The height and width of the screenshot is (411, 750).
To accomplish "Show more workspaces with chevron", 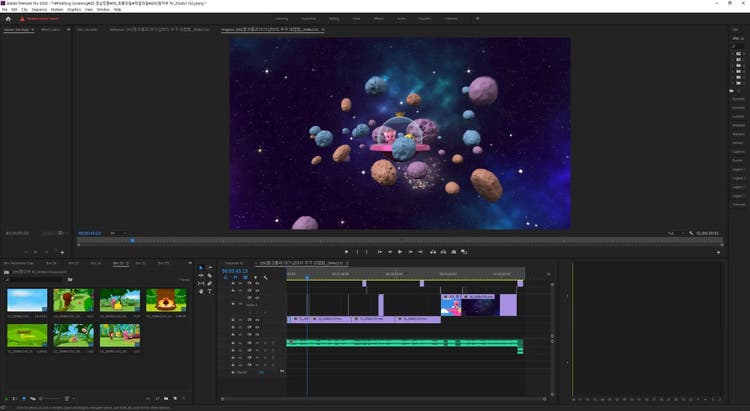I will click(x=477, y=19).
